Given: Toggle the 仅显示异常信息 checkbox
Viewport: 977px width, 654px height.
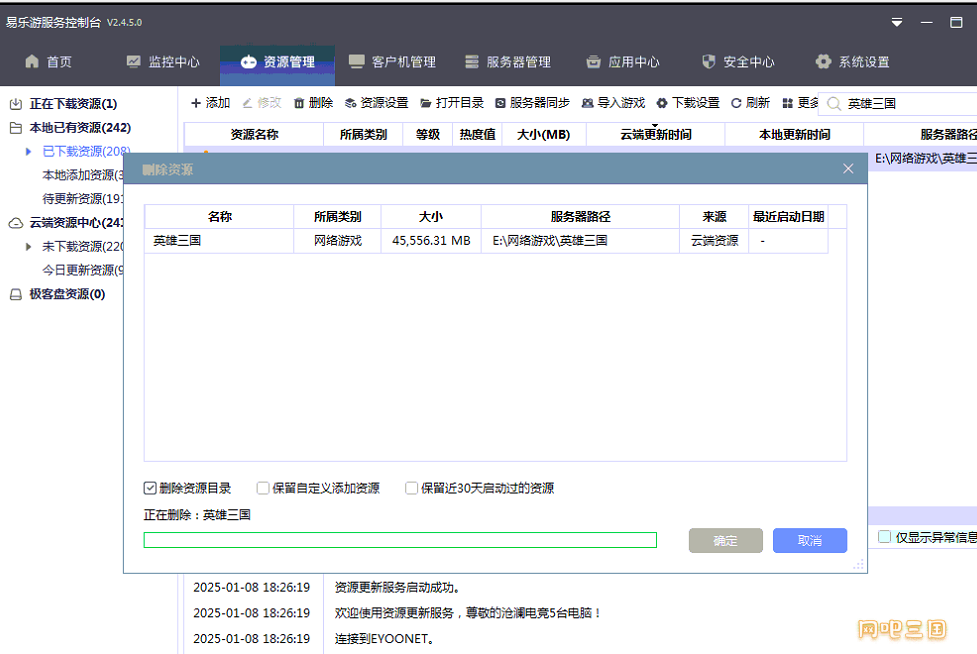Looking at the screenshot, I should (x=884, y=537).
